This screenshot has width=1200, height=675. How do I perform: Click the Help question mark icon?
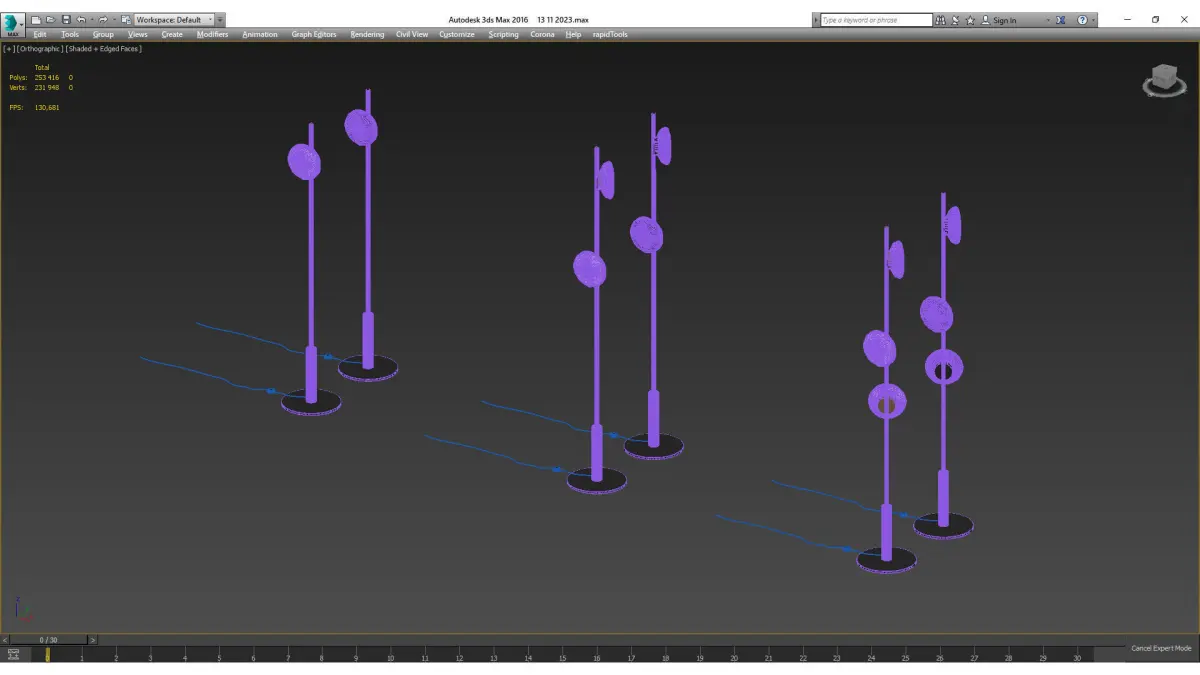[1082, 20]
